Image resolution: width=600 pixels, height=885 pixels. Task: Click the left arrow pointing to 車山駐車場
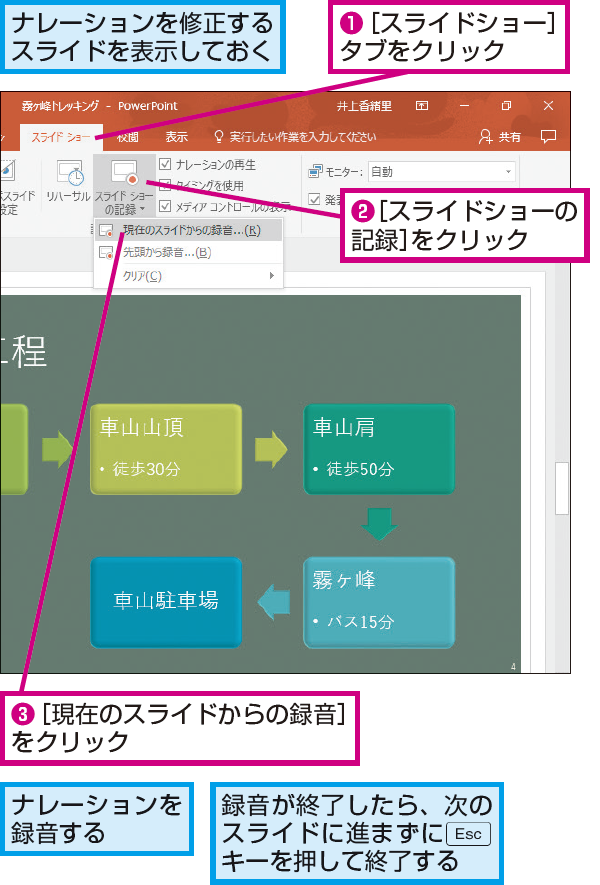point(274,602)
